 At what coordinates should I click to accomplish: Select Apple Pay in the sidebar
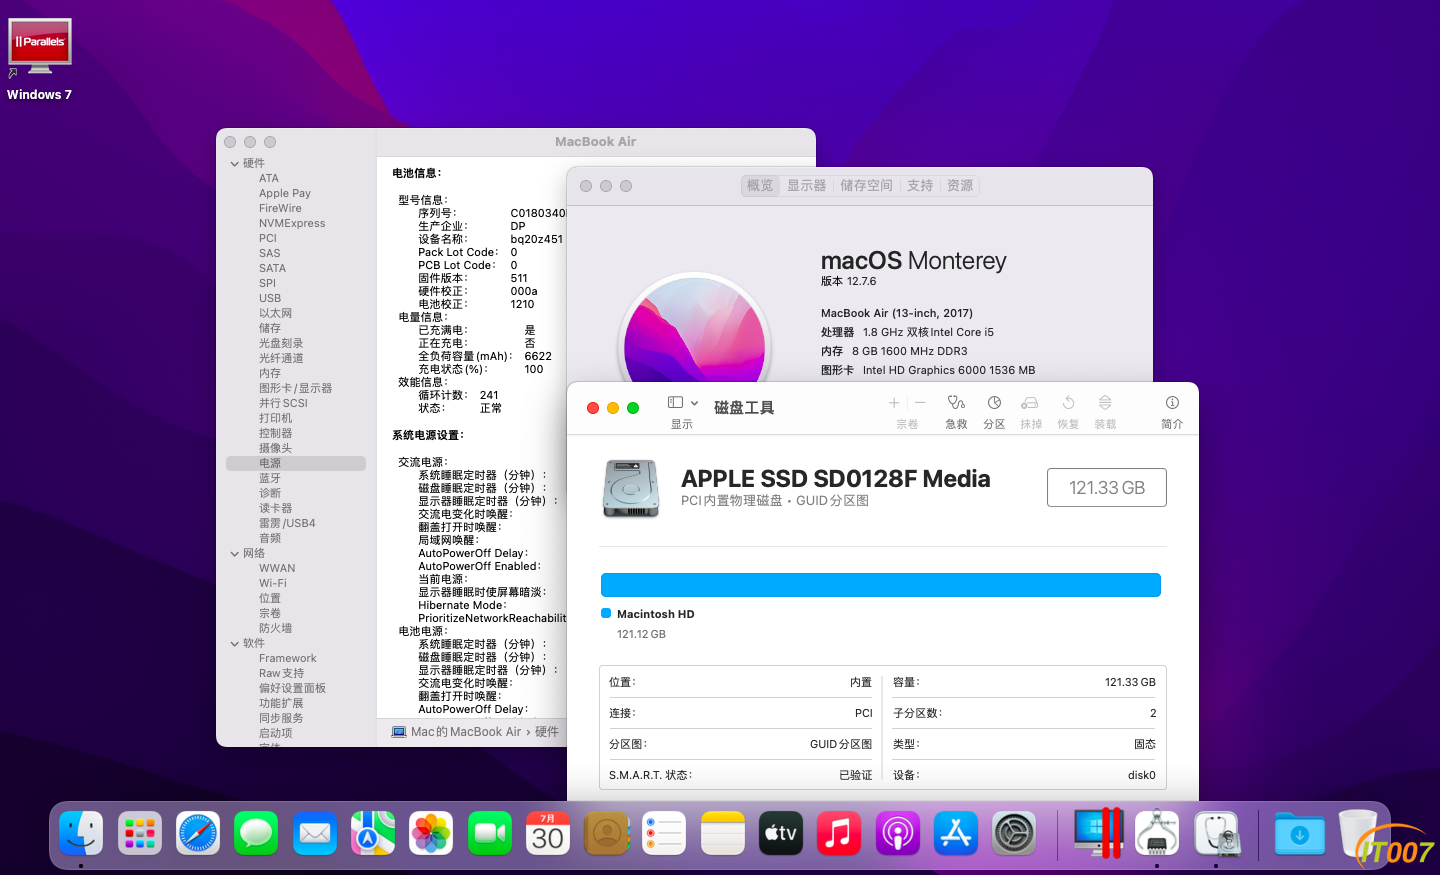click(x=285, y=193)
